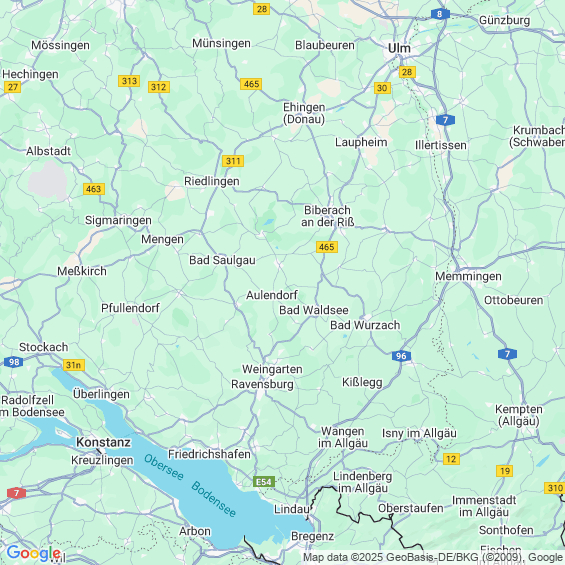The width and height of the screenshot is (565, 565).
Task: Click the Bodensee lake label
Action: 213,499
